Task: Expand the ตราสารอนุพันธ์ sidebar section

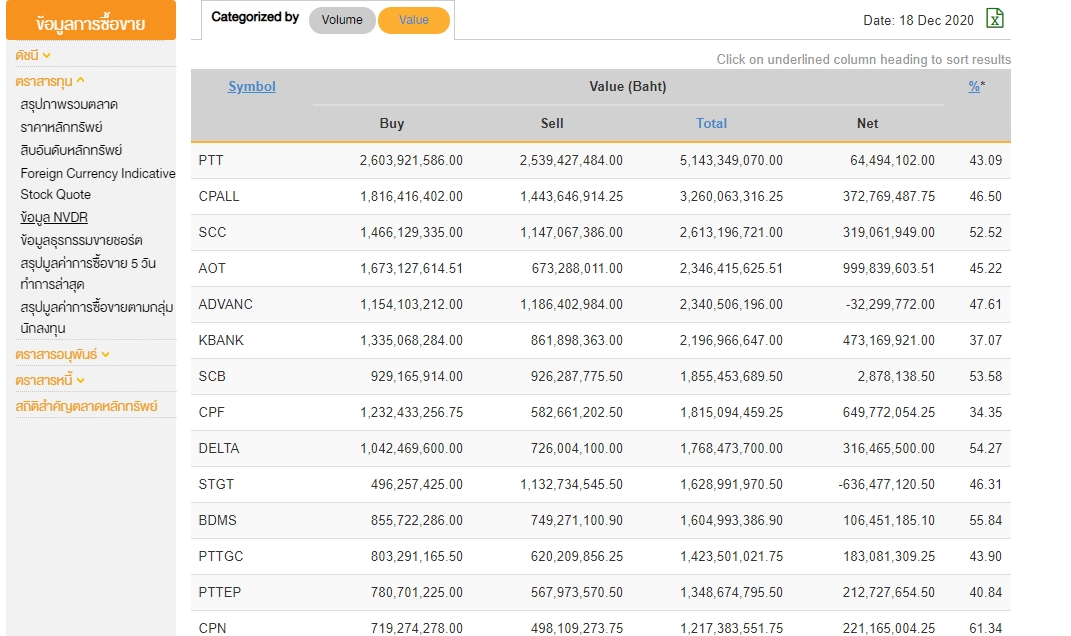Action: coord(62,354)
